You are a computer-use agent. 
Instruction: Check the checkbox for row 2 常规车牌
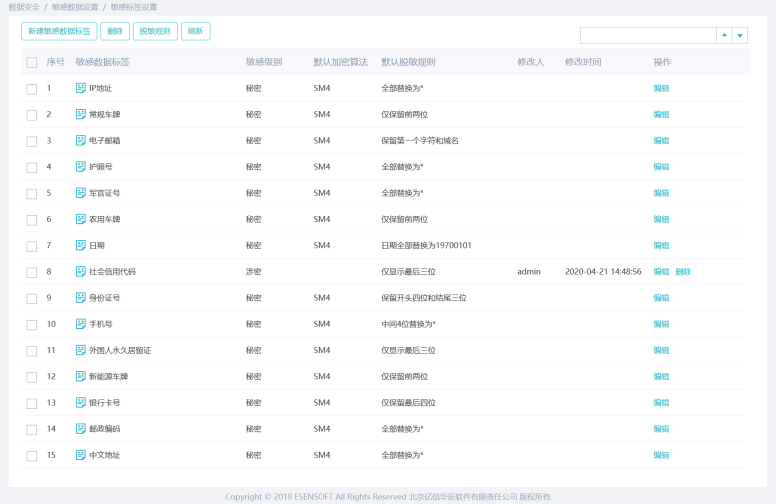[x=32, y=114]
